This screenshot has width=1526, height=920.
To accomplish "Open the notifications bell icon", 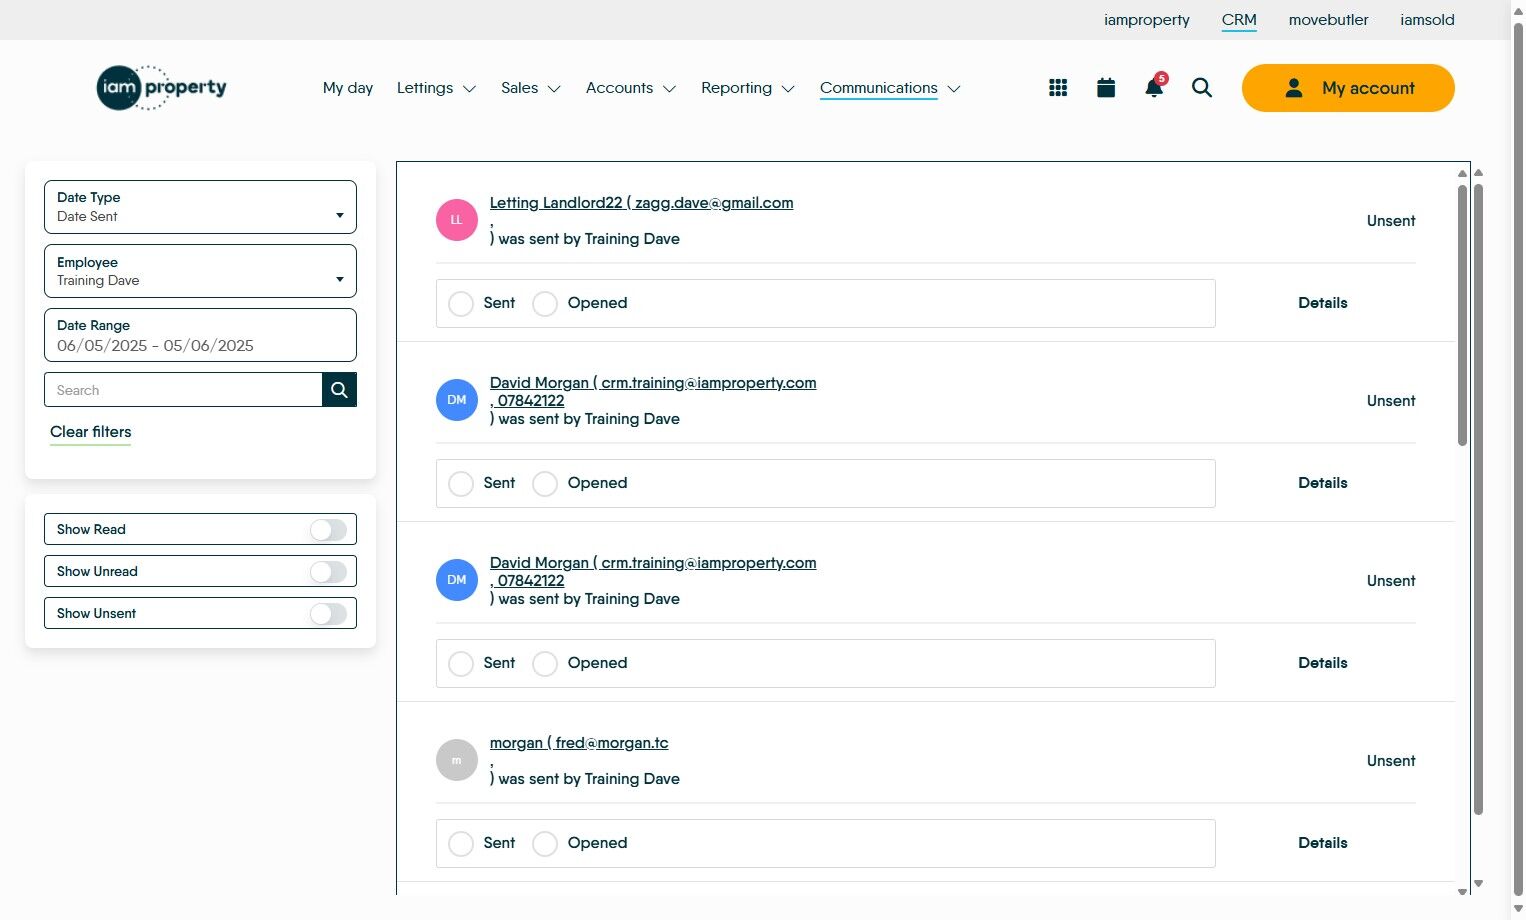I will [x=1155, y=87].
